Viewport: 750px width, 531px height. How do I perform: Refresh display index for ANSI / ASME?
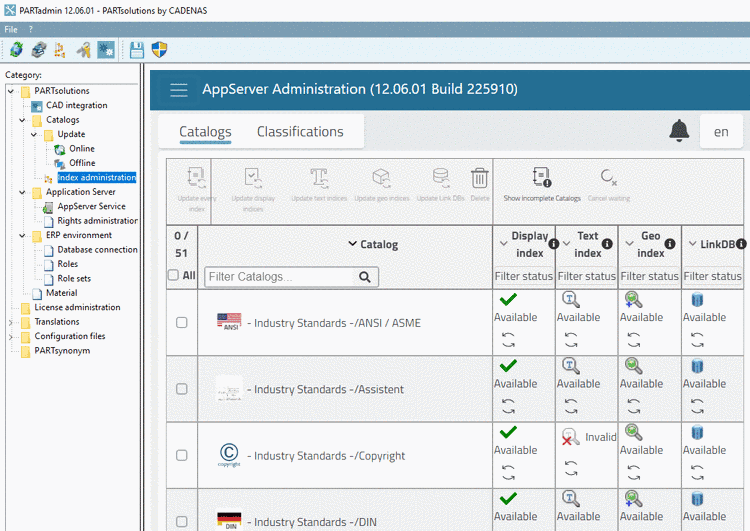tap(508, 339)
